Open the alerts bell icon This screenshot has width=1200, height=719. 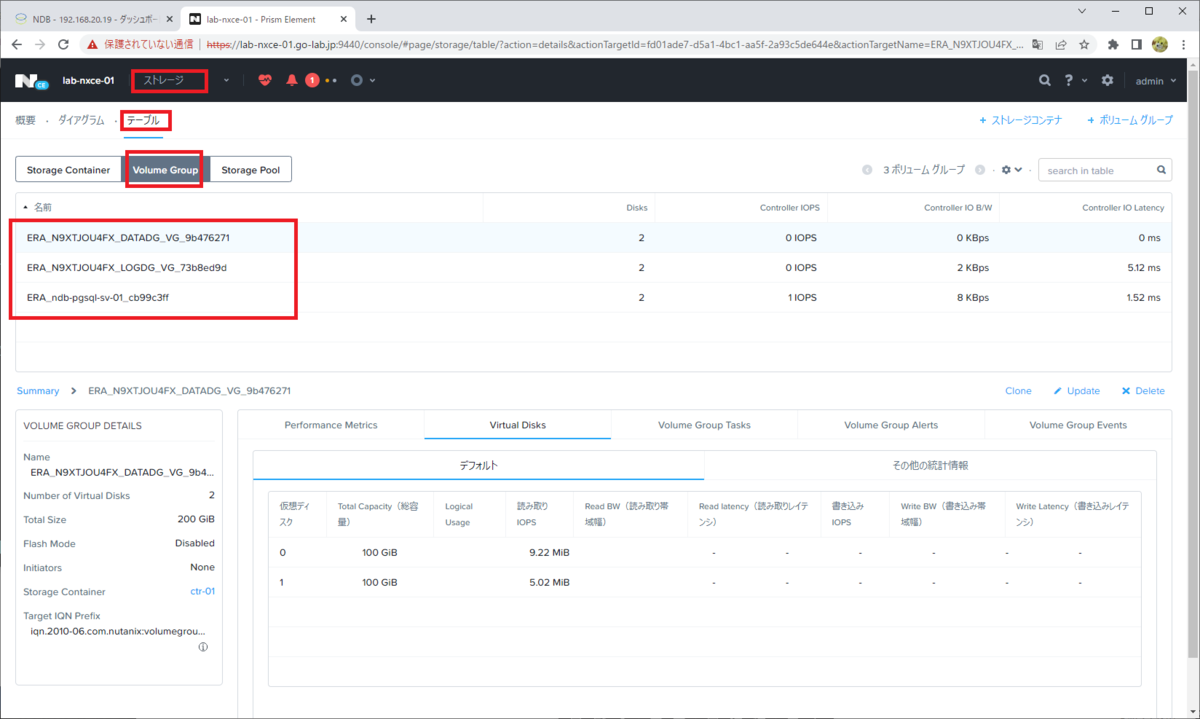292,80
